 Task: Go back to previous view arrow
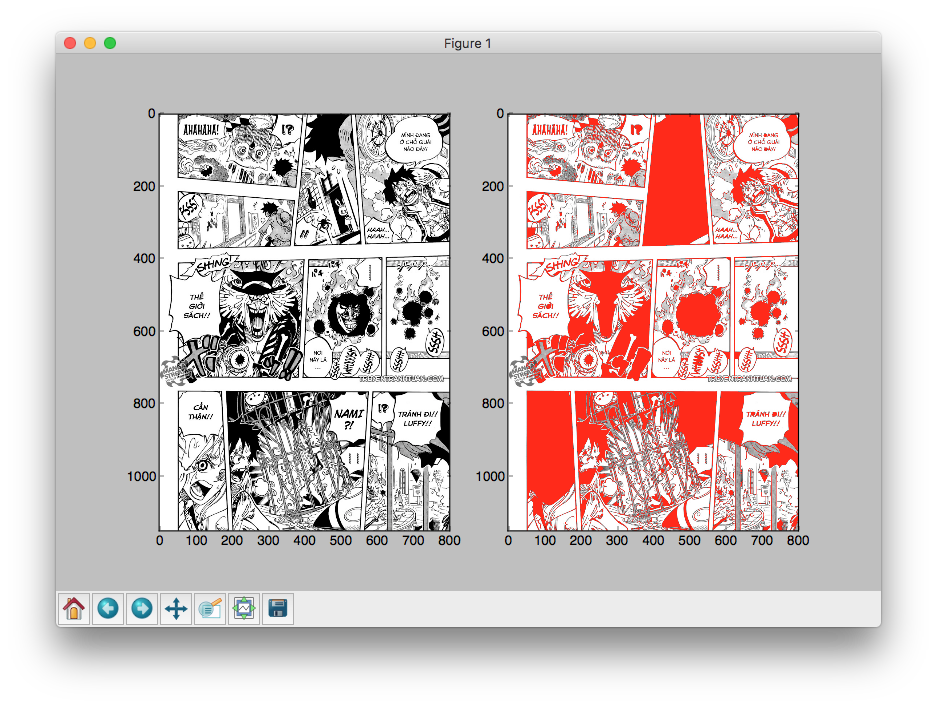coord(108,608)
